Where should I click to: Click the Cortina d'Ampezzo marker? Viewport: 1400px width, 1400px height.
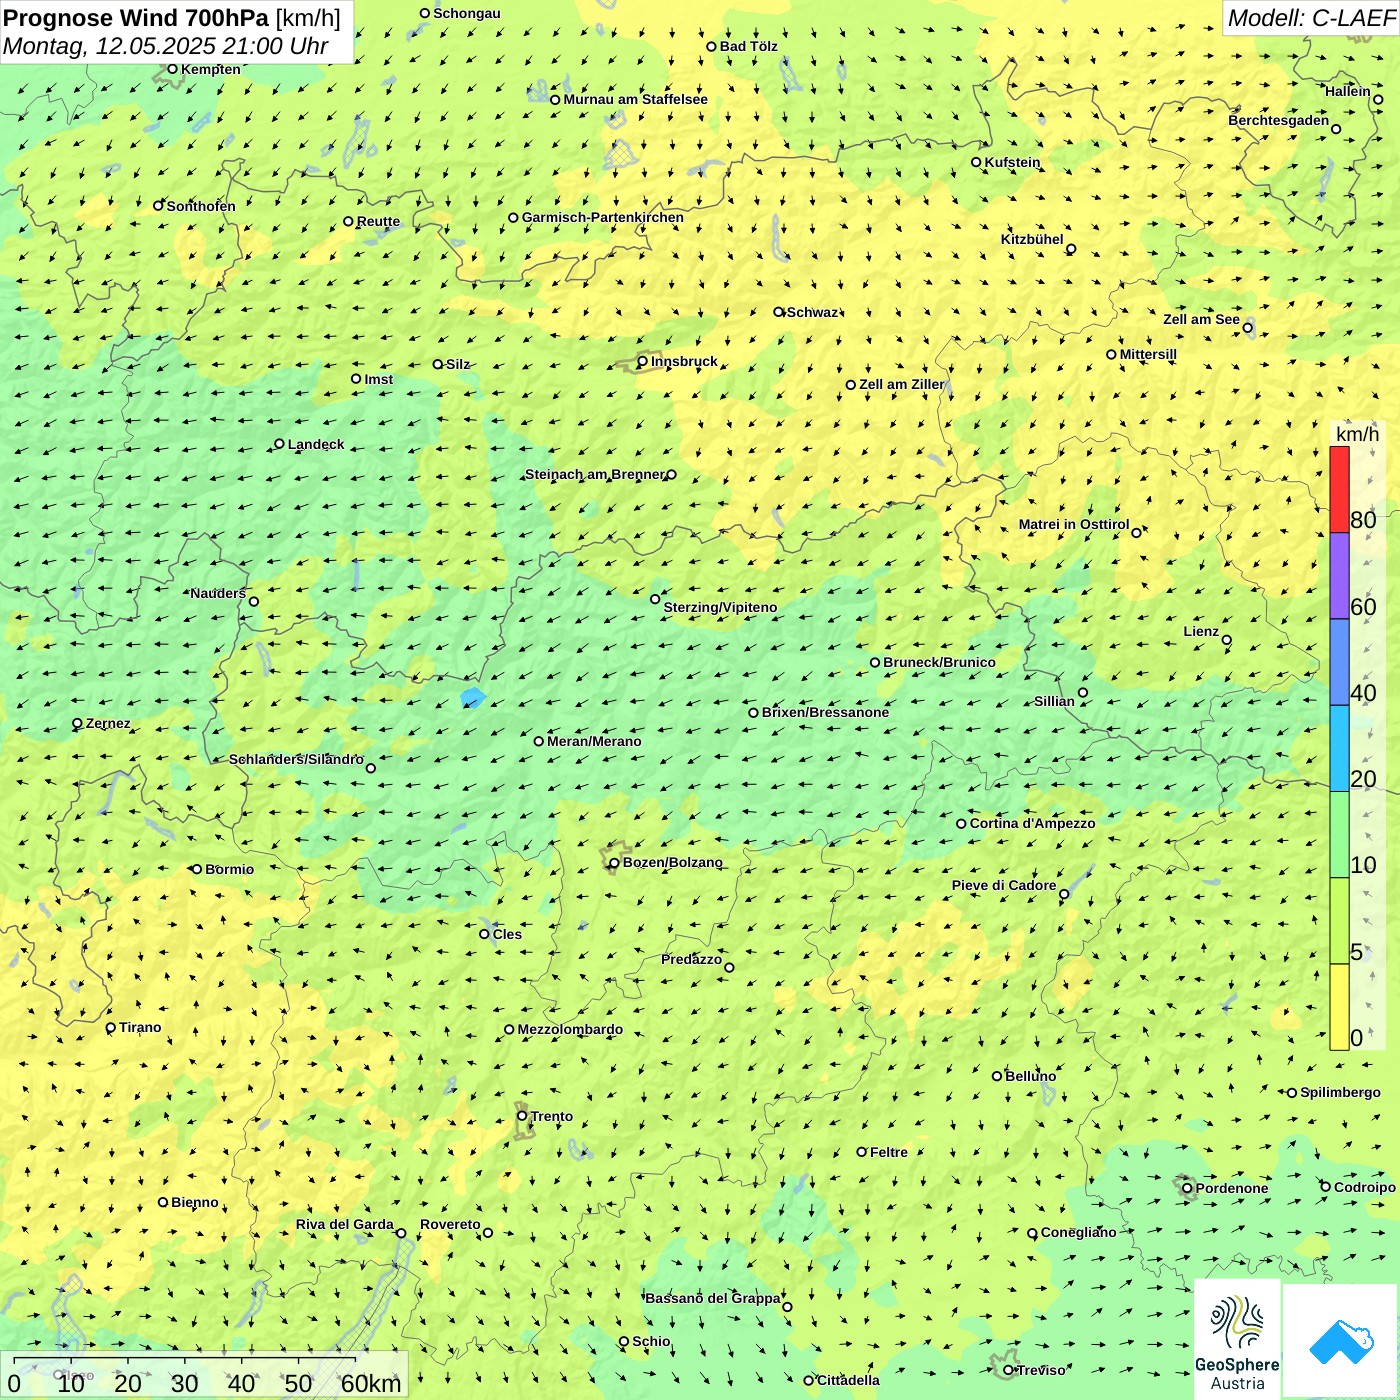point(962,824)
